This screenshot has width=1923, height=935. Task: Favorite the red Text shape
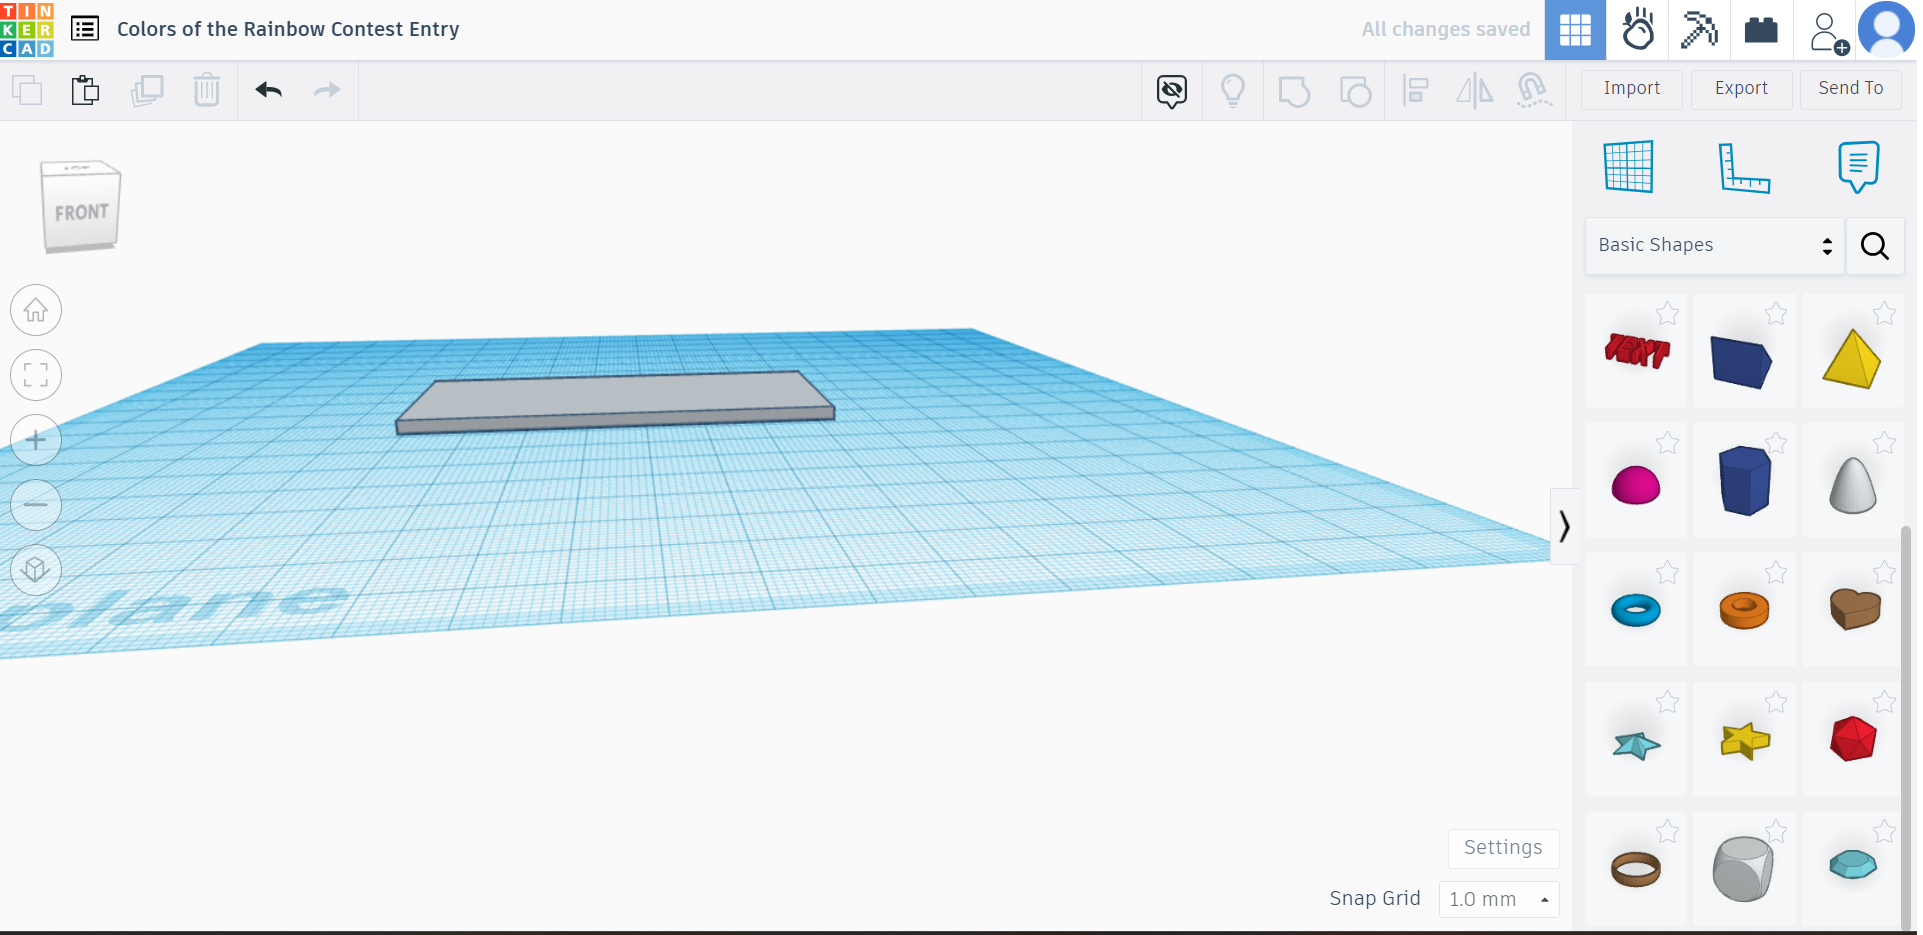(x=1667, y=313)
